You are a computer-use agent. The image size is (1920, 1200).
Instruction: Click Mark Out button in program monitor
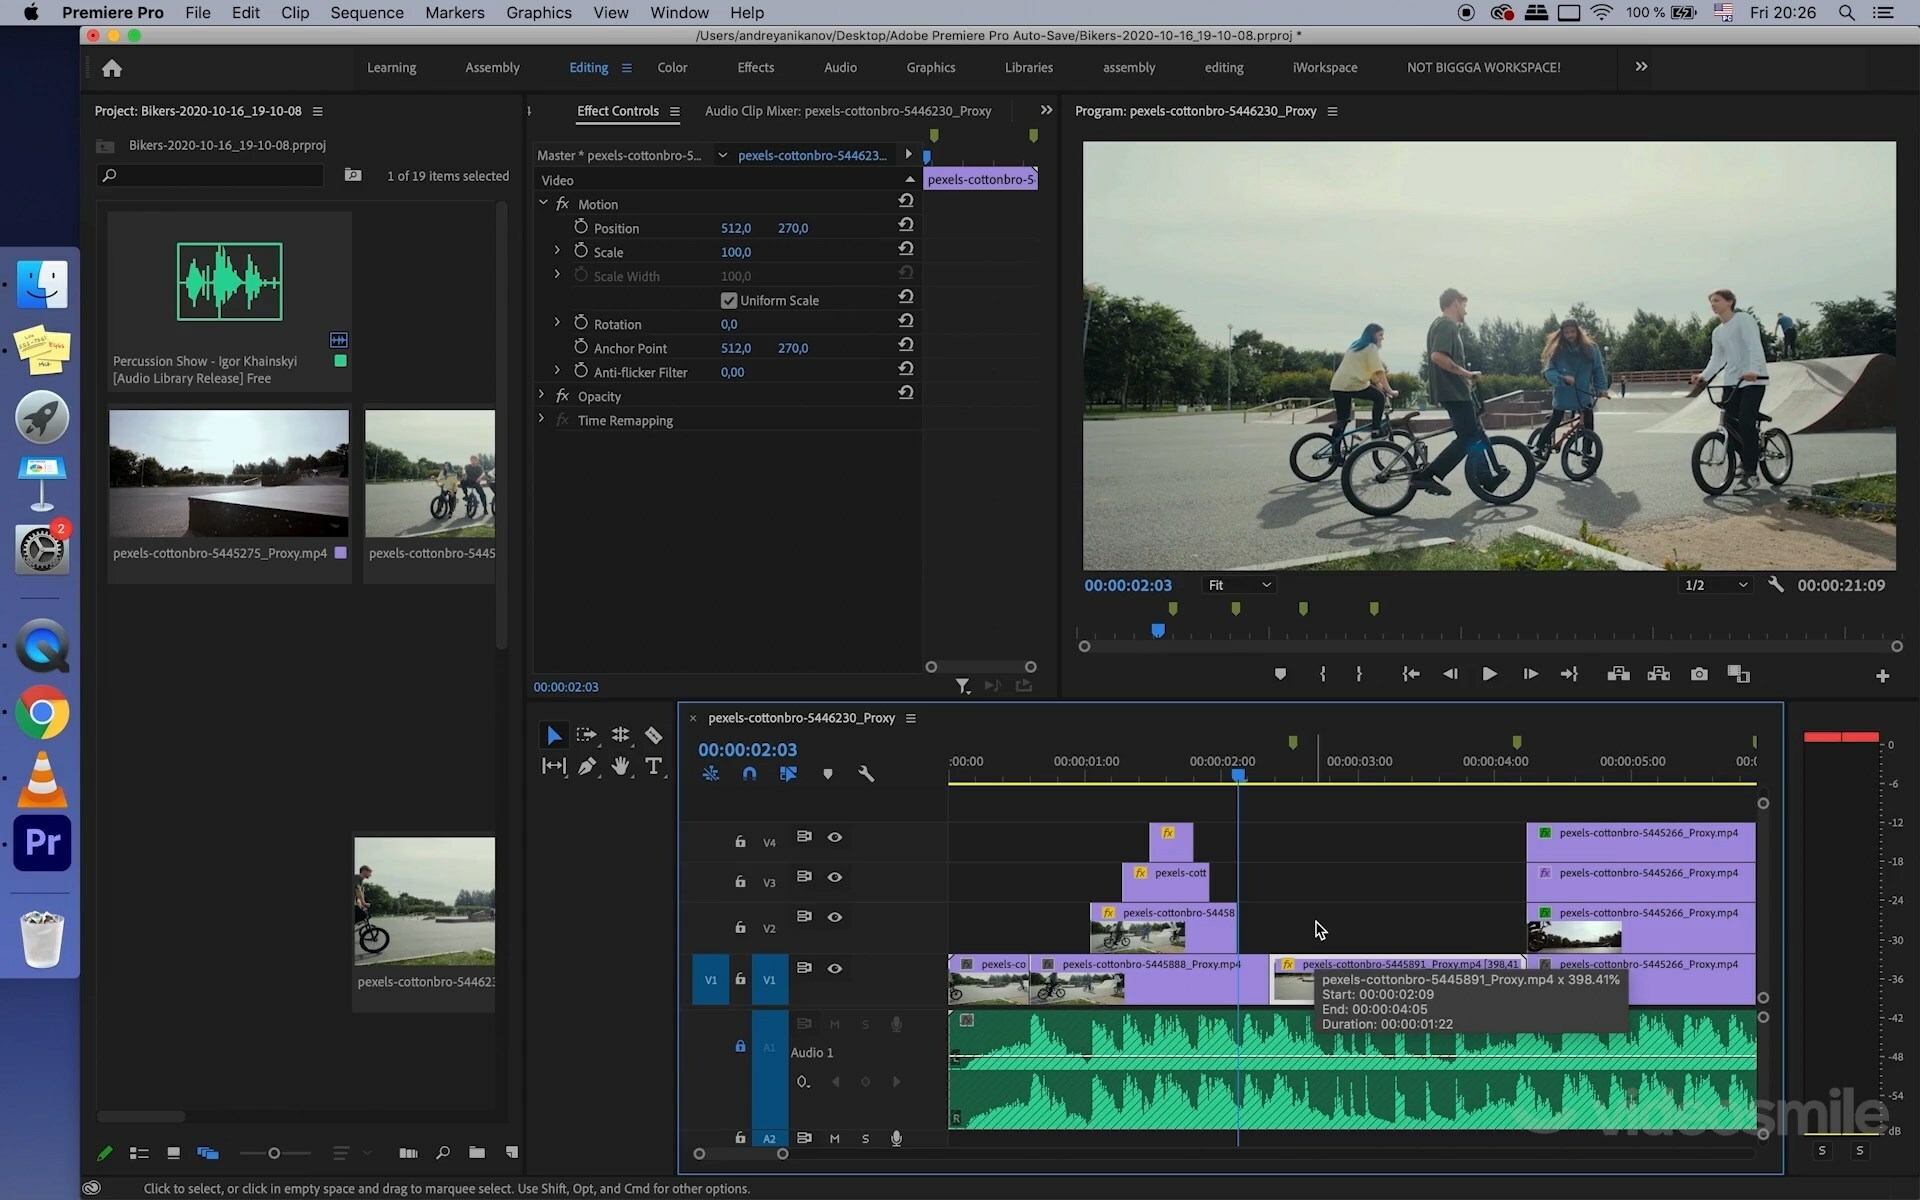(x=1359, y=674)
